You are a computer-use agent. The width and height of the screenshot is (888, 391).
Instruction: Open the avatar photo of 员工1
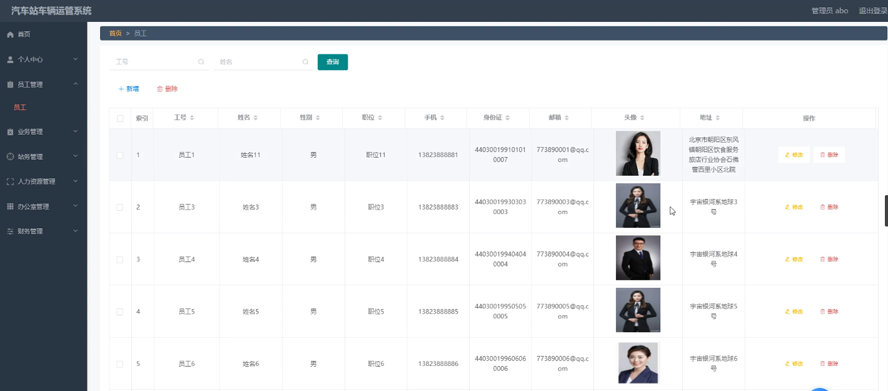[638, 154]
